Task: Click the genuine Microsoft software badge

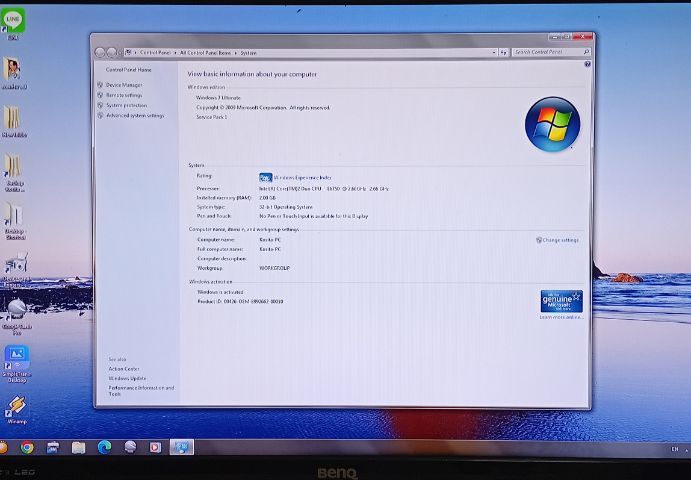Action: [x=561, y=301]
